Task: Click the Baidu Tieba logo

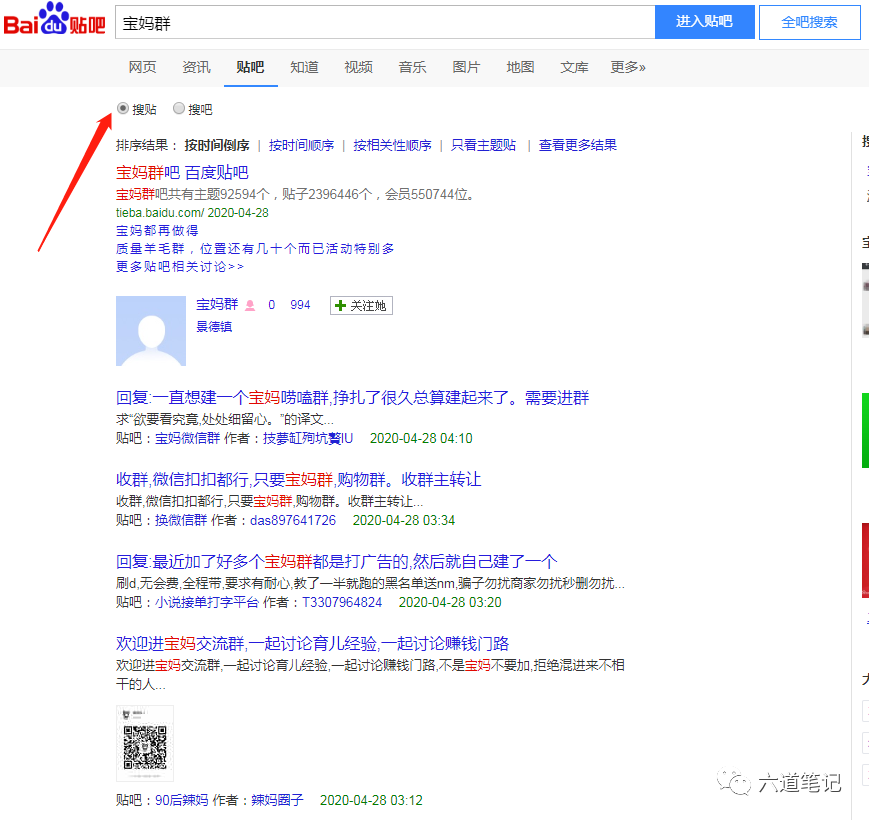Action: point(54,22)
